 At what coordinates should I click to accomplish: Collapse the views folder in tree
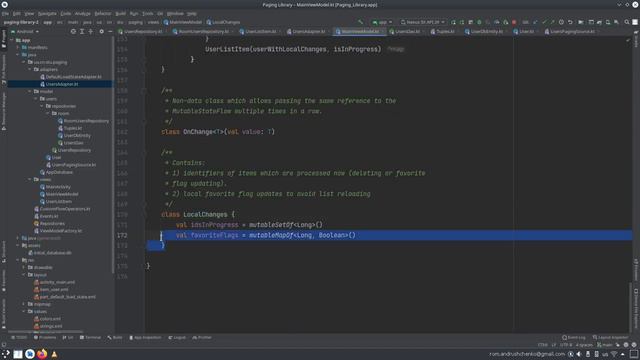[x=30, y=179]
